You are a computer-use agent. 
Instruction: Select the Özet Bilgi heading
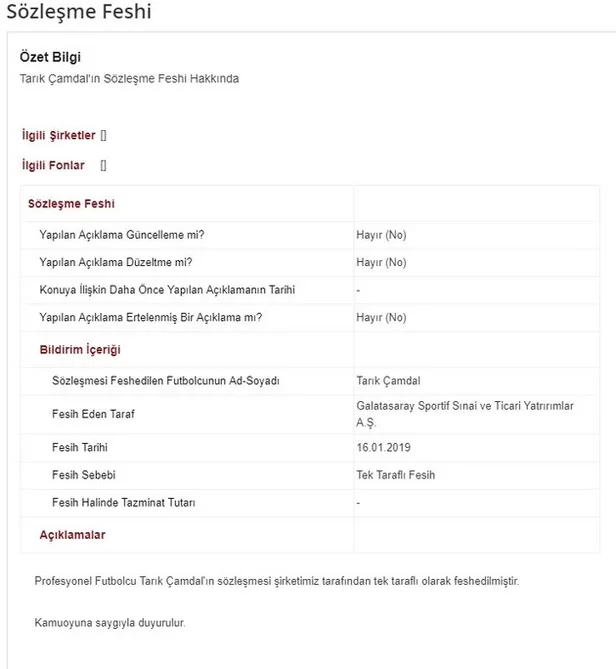coord(50,57)
